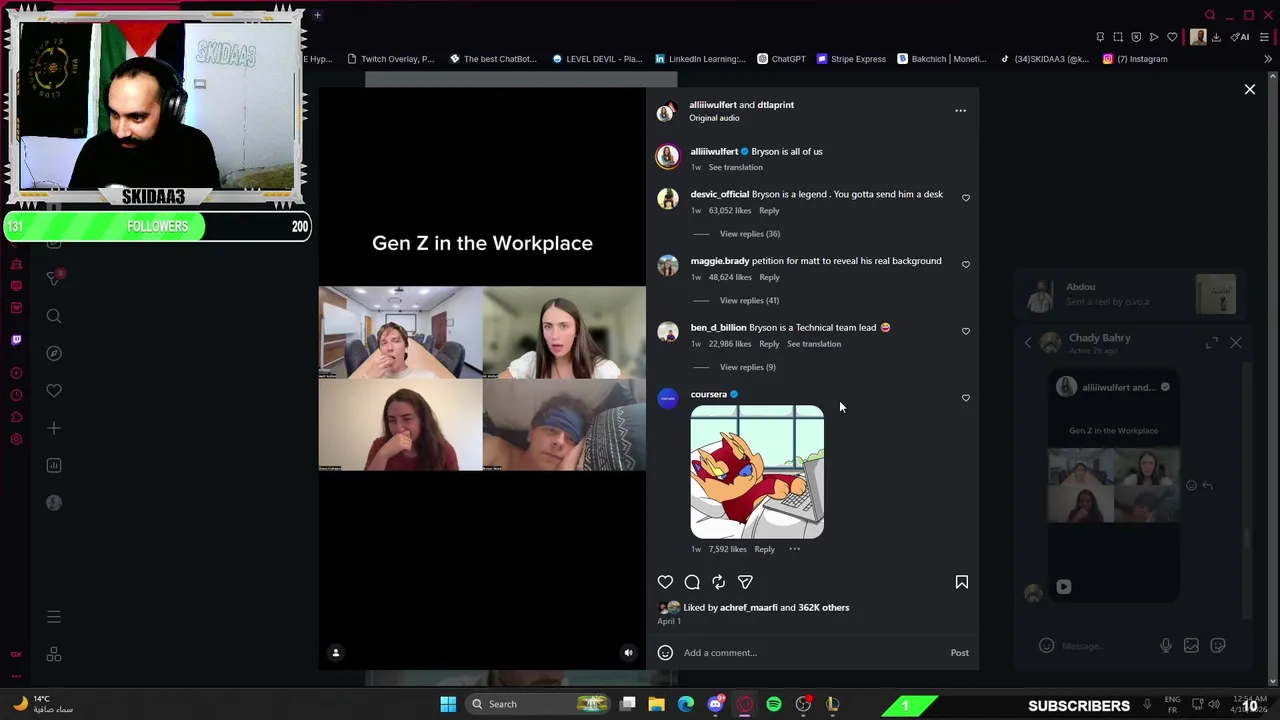Open the dtlaprint profile link
The height and width of the screenshot is (720, 1280).
tap(775, 105)
